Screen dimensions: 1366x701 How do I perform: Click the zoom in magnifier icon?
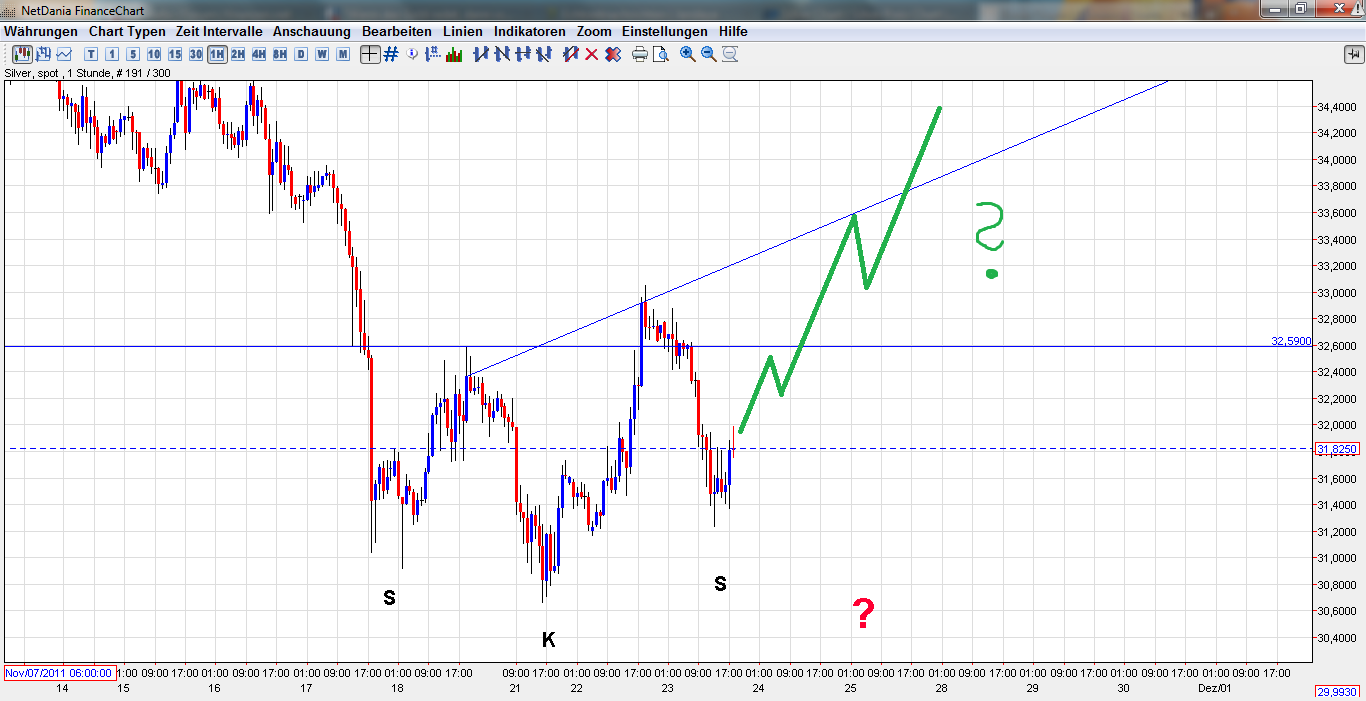686,55
